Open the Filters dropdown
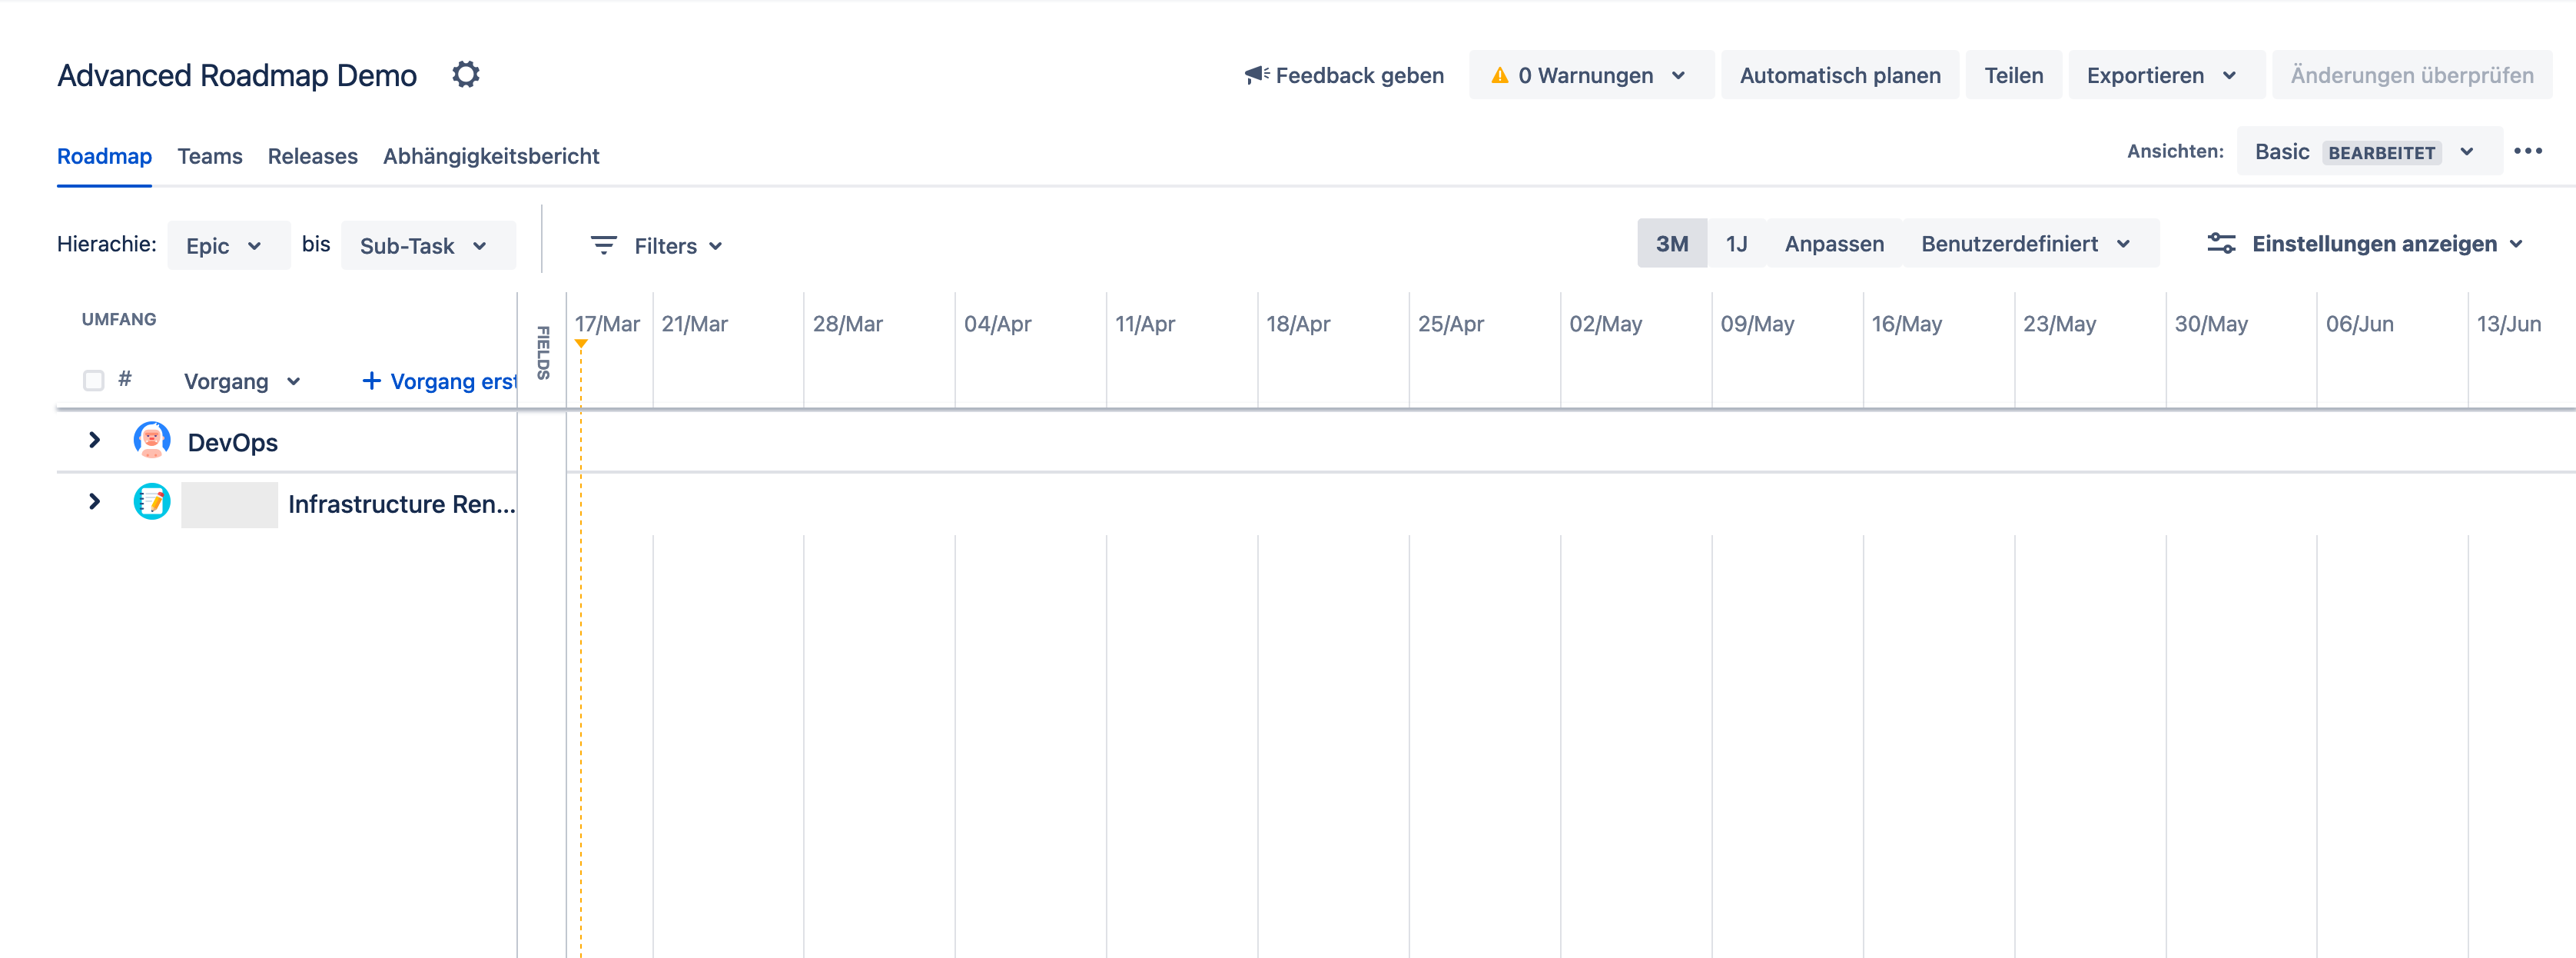The height and width of the screenshot is (958, 2576). [x=656, y=246]
